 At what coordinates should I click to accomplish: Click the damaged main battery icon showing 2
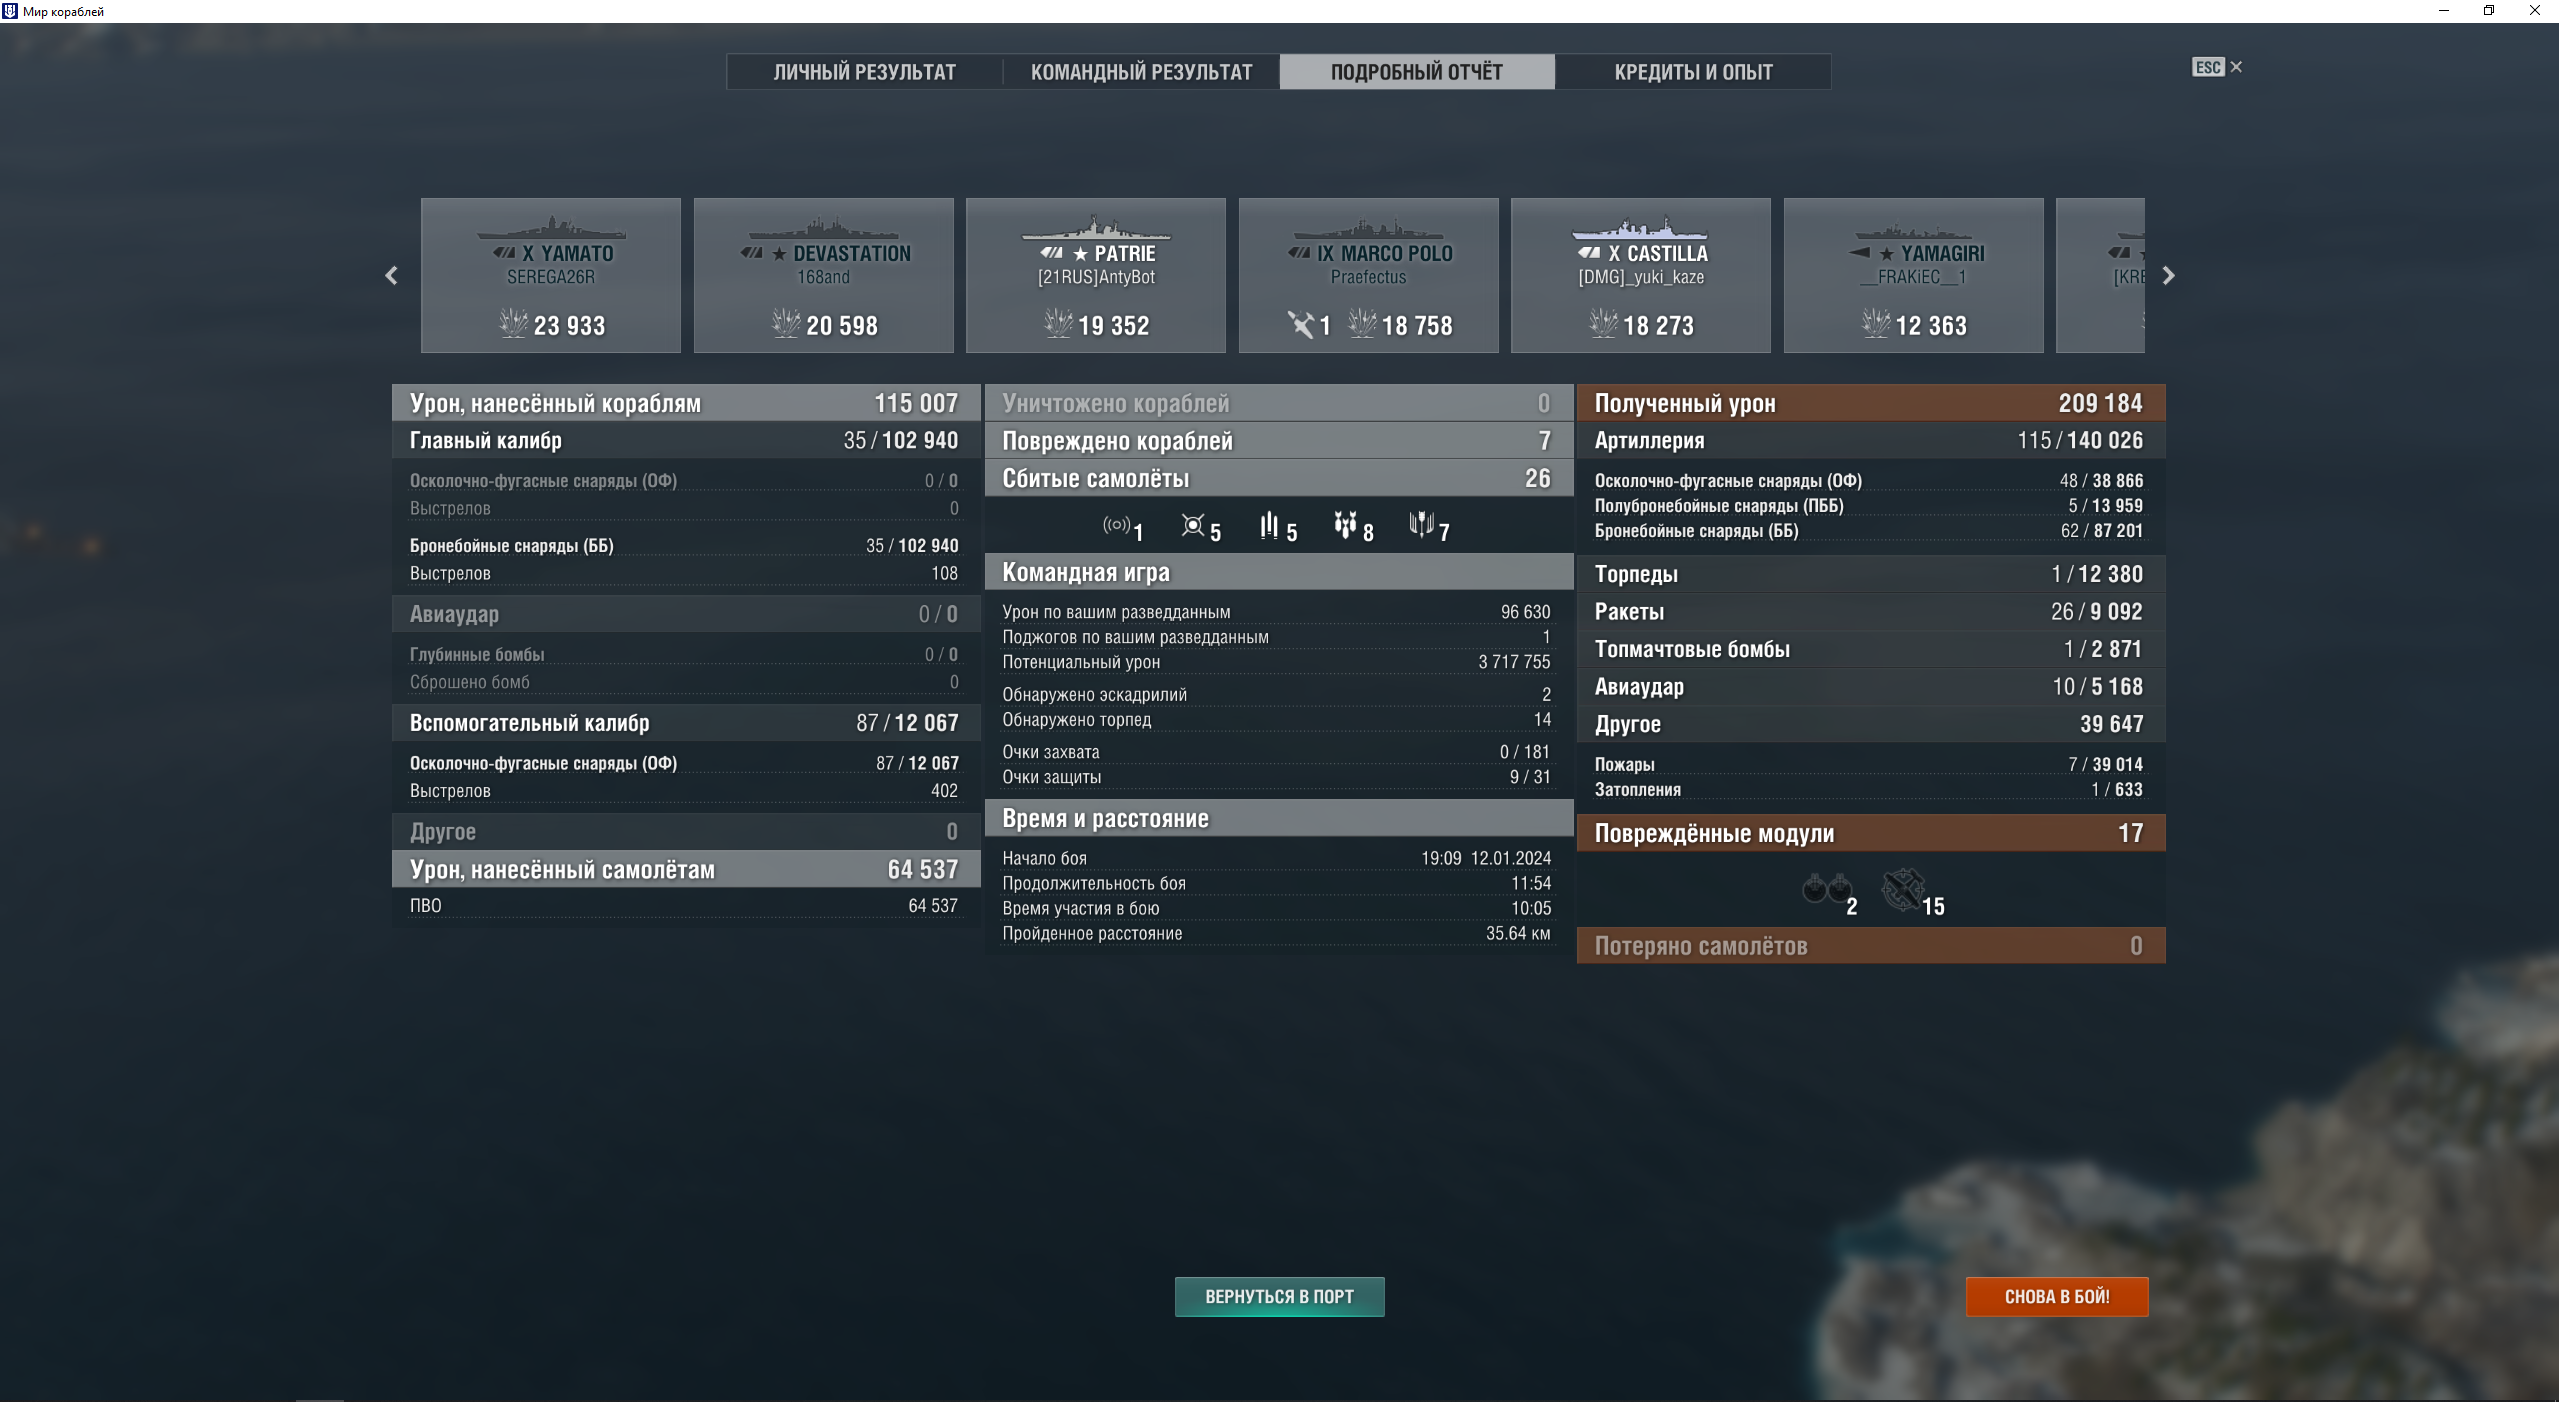click(x=1827, y=889)
